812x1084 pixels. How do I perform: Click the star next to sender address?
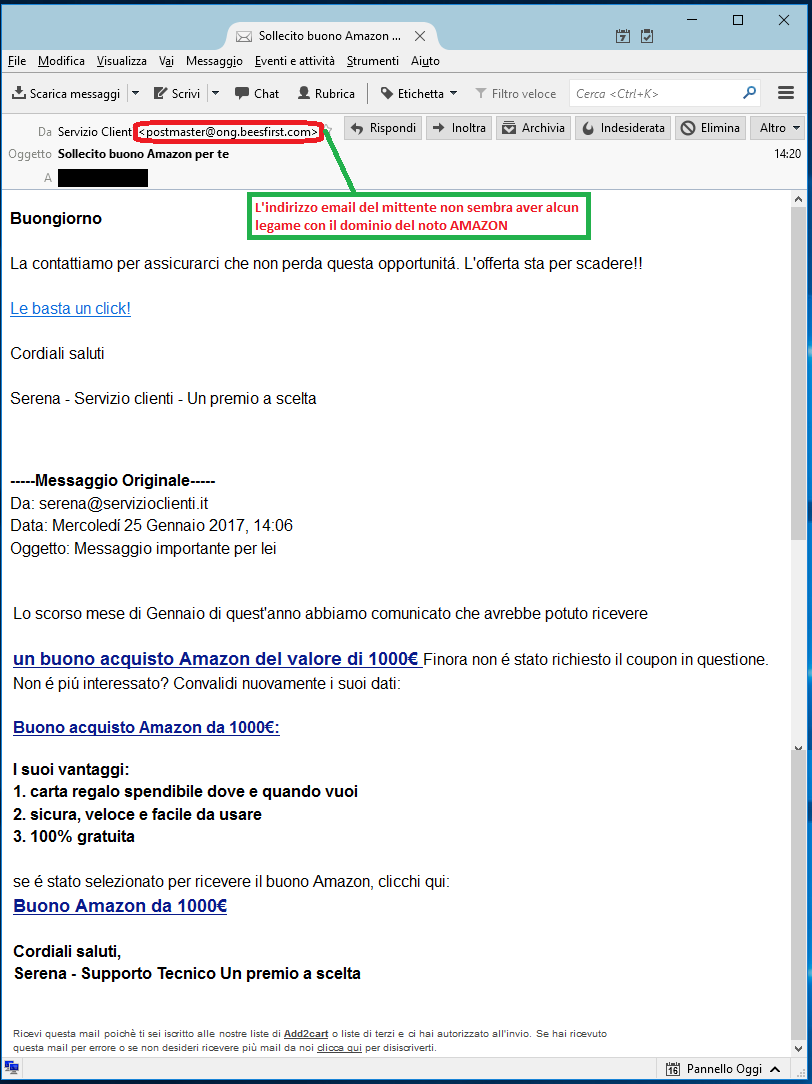(330, 131)
